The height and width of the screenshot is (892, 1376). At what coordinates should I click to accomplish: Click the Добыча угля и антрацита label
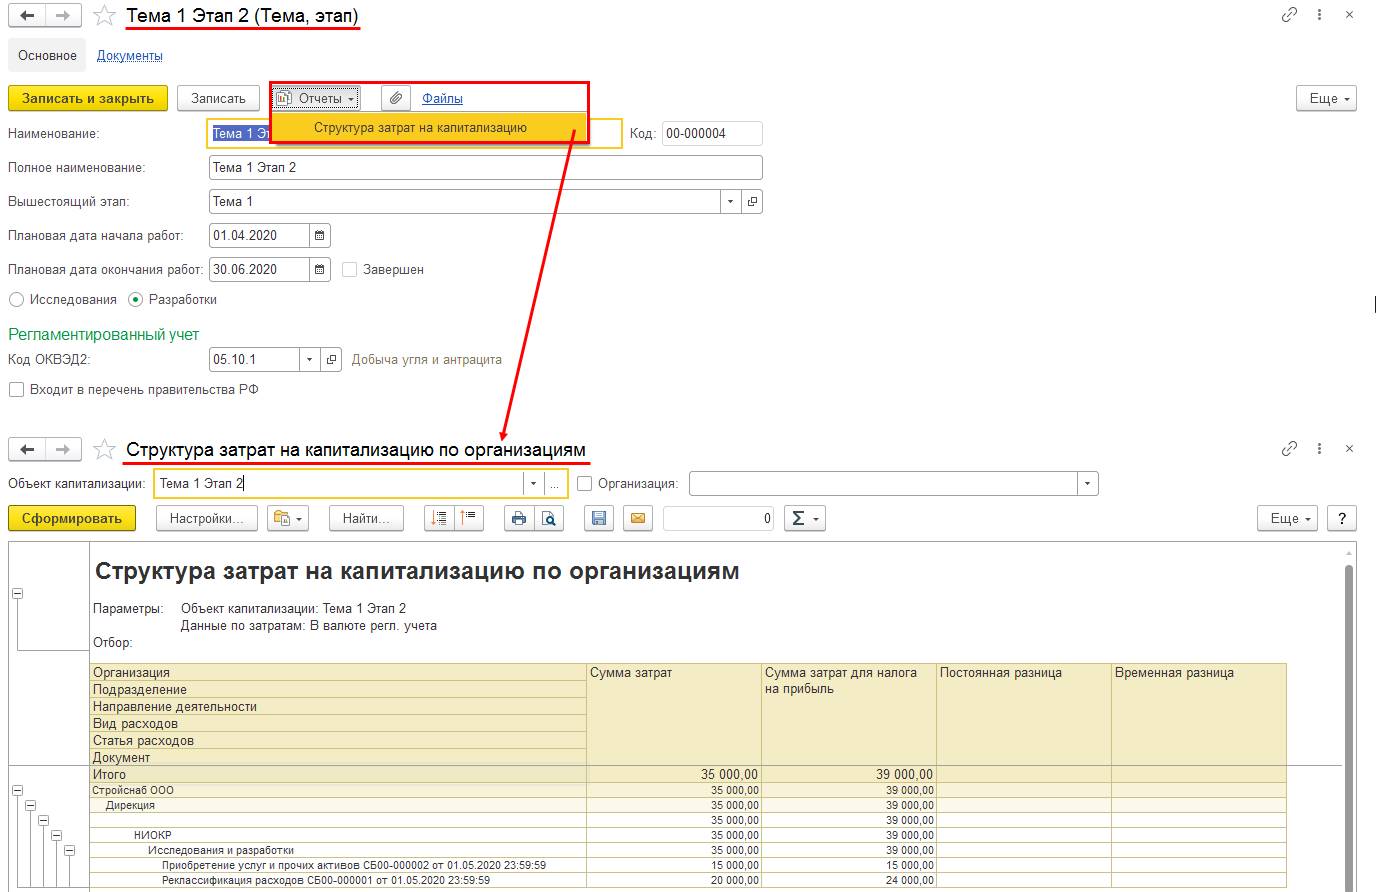(x=427, y=360)
